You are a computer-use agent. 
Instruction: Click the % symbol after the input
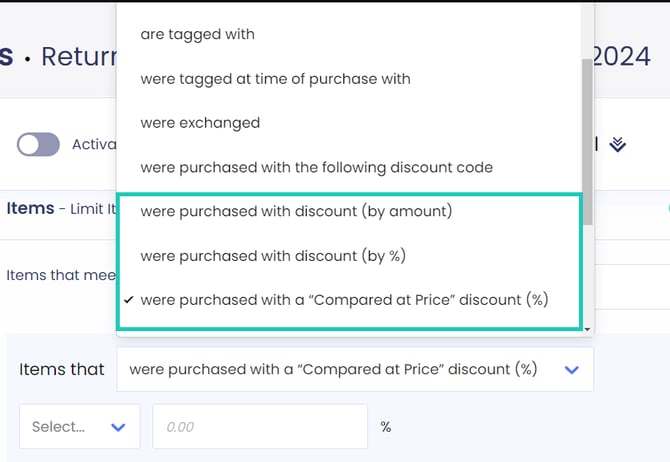pyautogui.click(x=386, y=427)
